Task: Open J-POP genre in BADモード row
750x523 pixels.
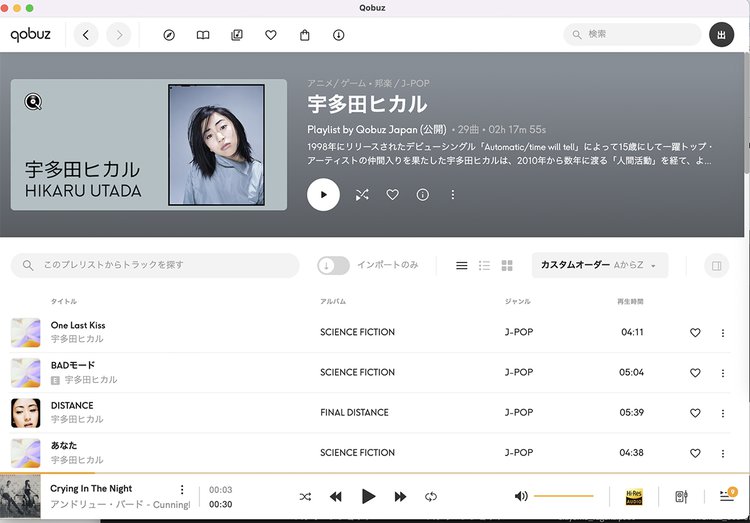Action: pos(519,372)
